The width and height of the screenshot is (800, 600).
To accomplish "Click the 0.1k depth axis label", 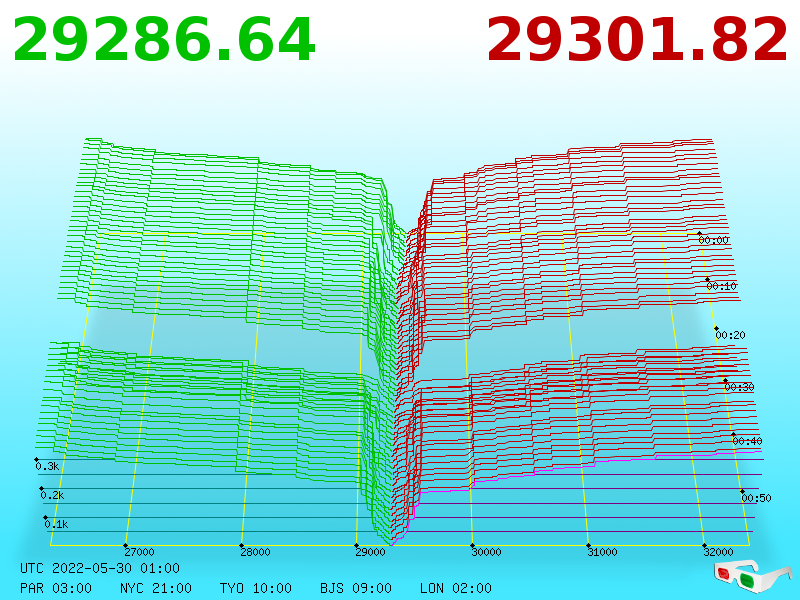I will [x=56, y=524].
